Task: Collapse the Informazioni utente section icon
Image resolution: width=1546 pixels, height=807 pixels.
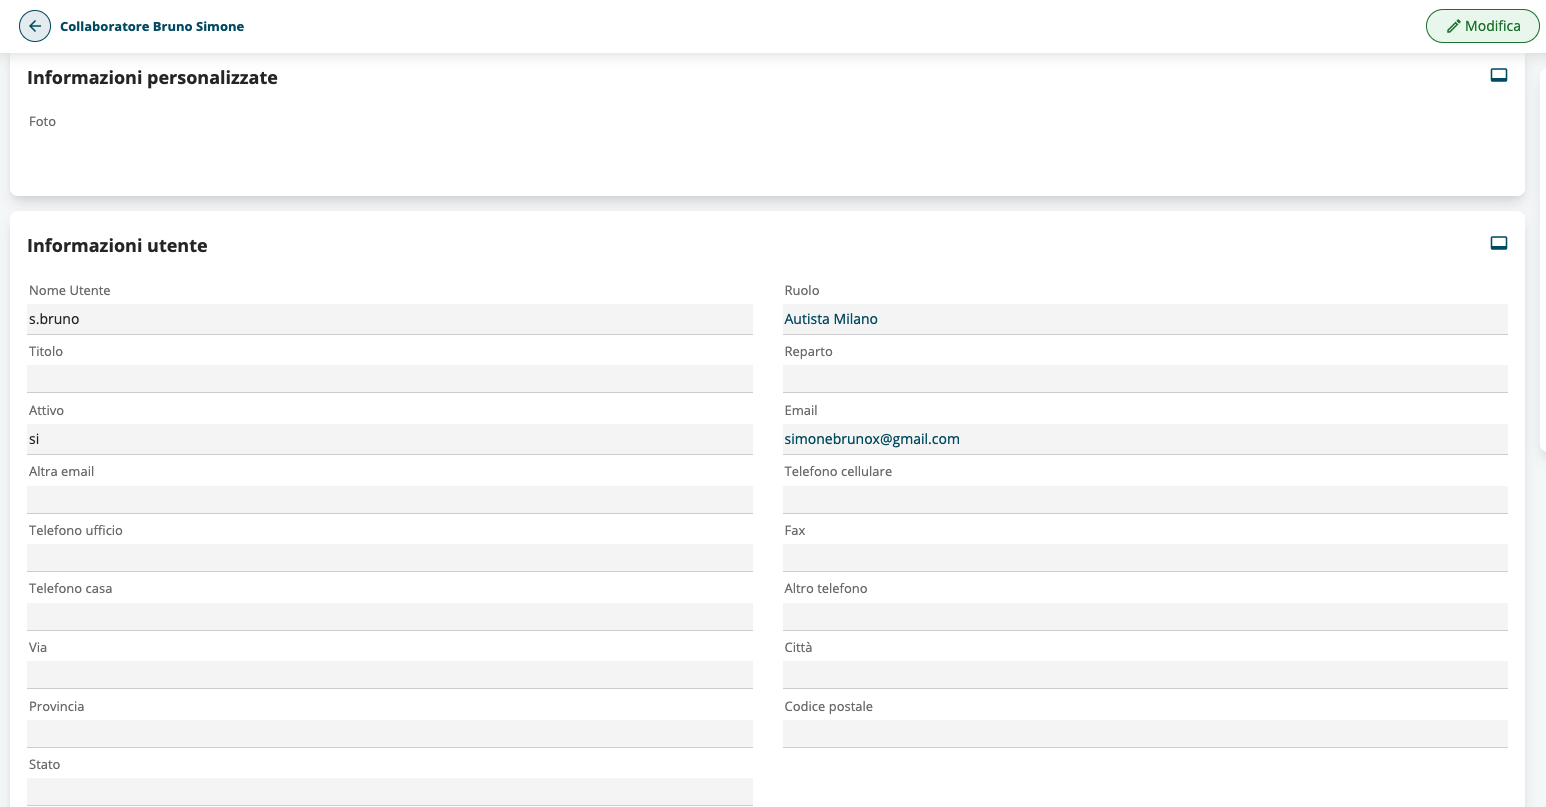Action: tap(1498, 243)
